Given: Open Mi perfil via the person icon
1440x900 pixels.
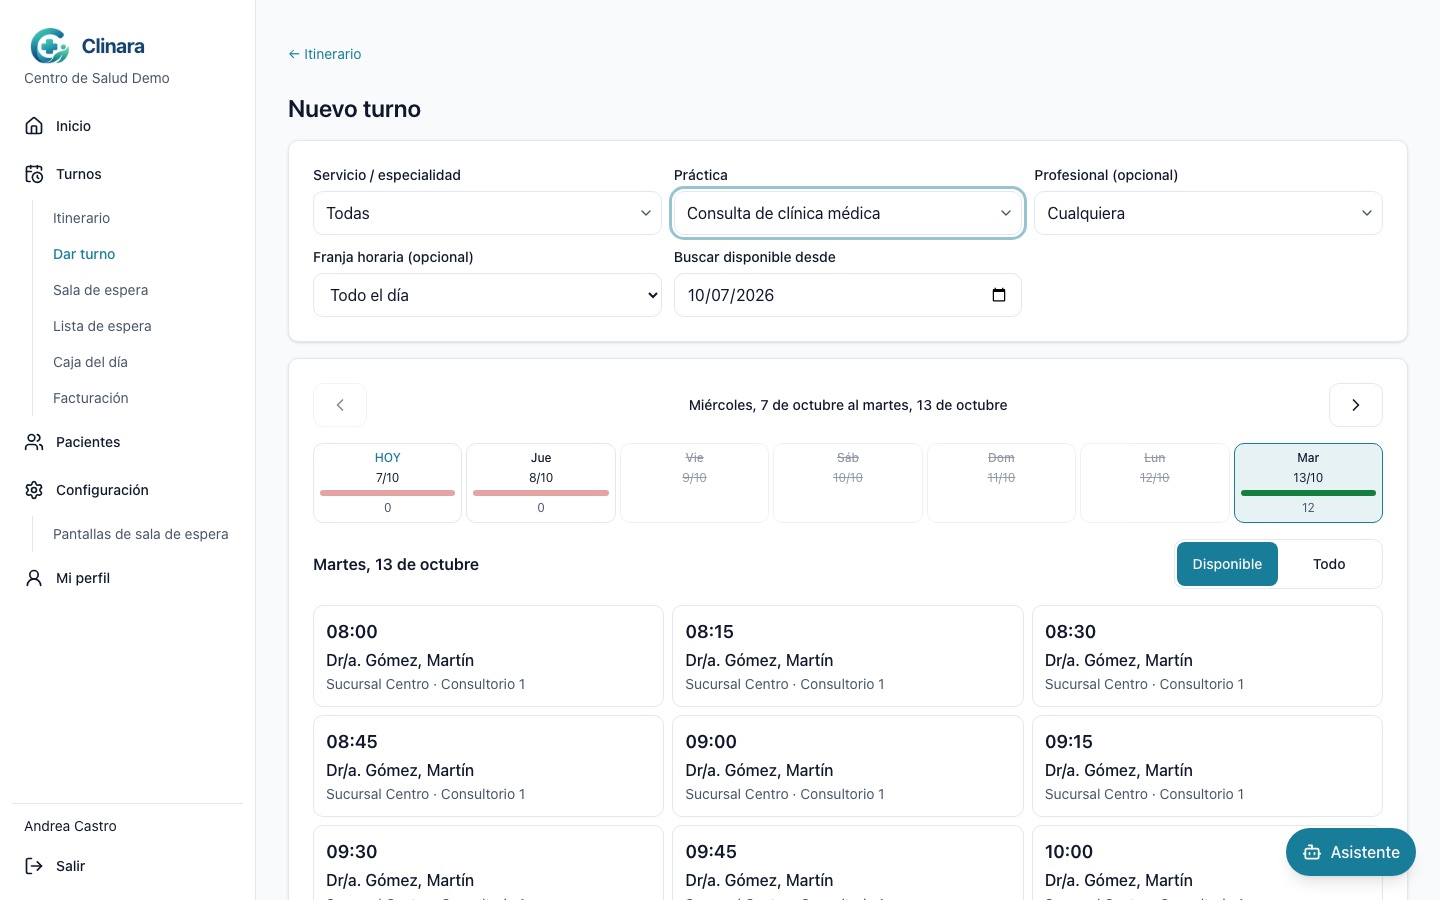Looking at the screenshot, I should 34,578.
